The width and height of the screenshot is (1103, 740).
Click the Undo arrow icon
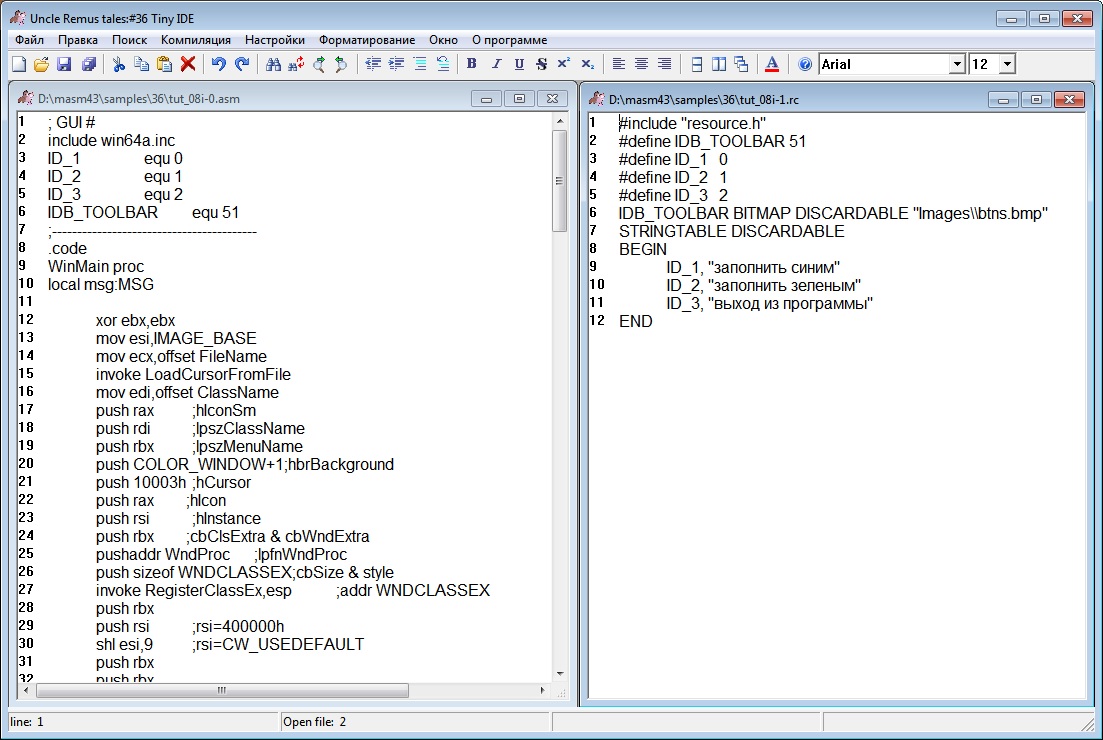218,64
